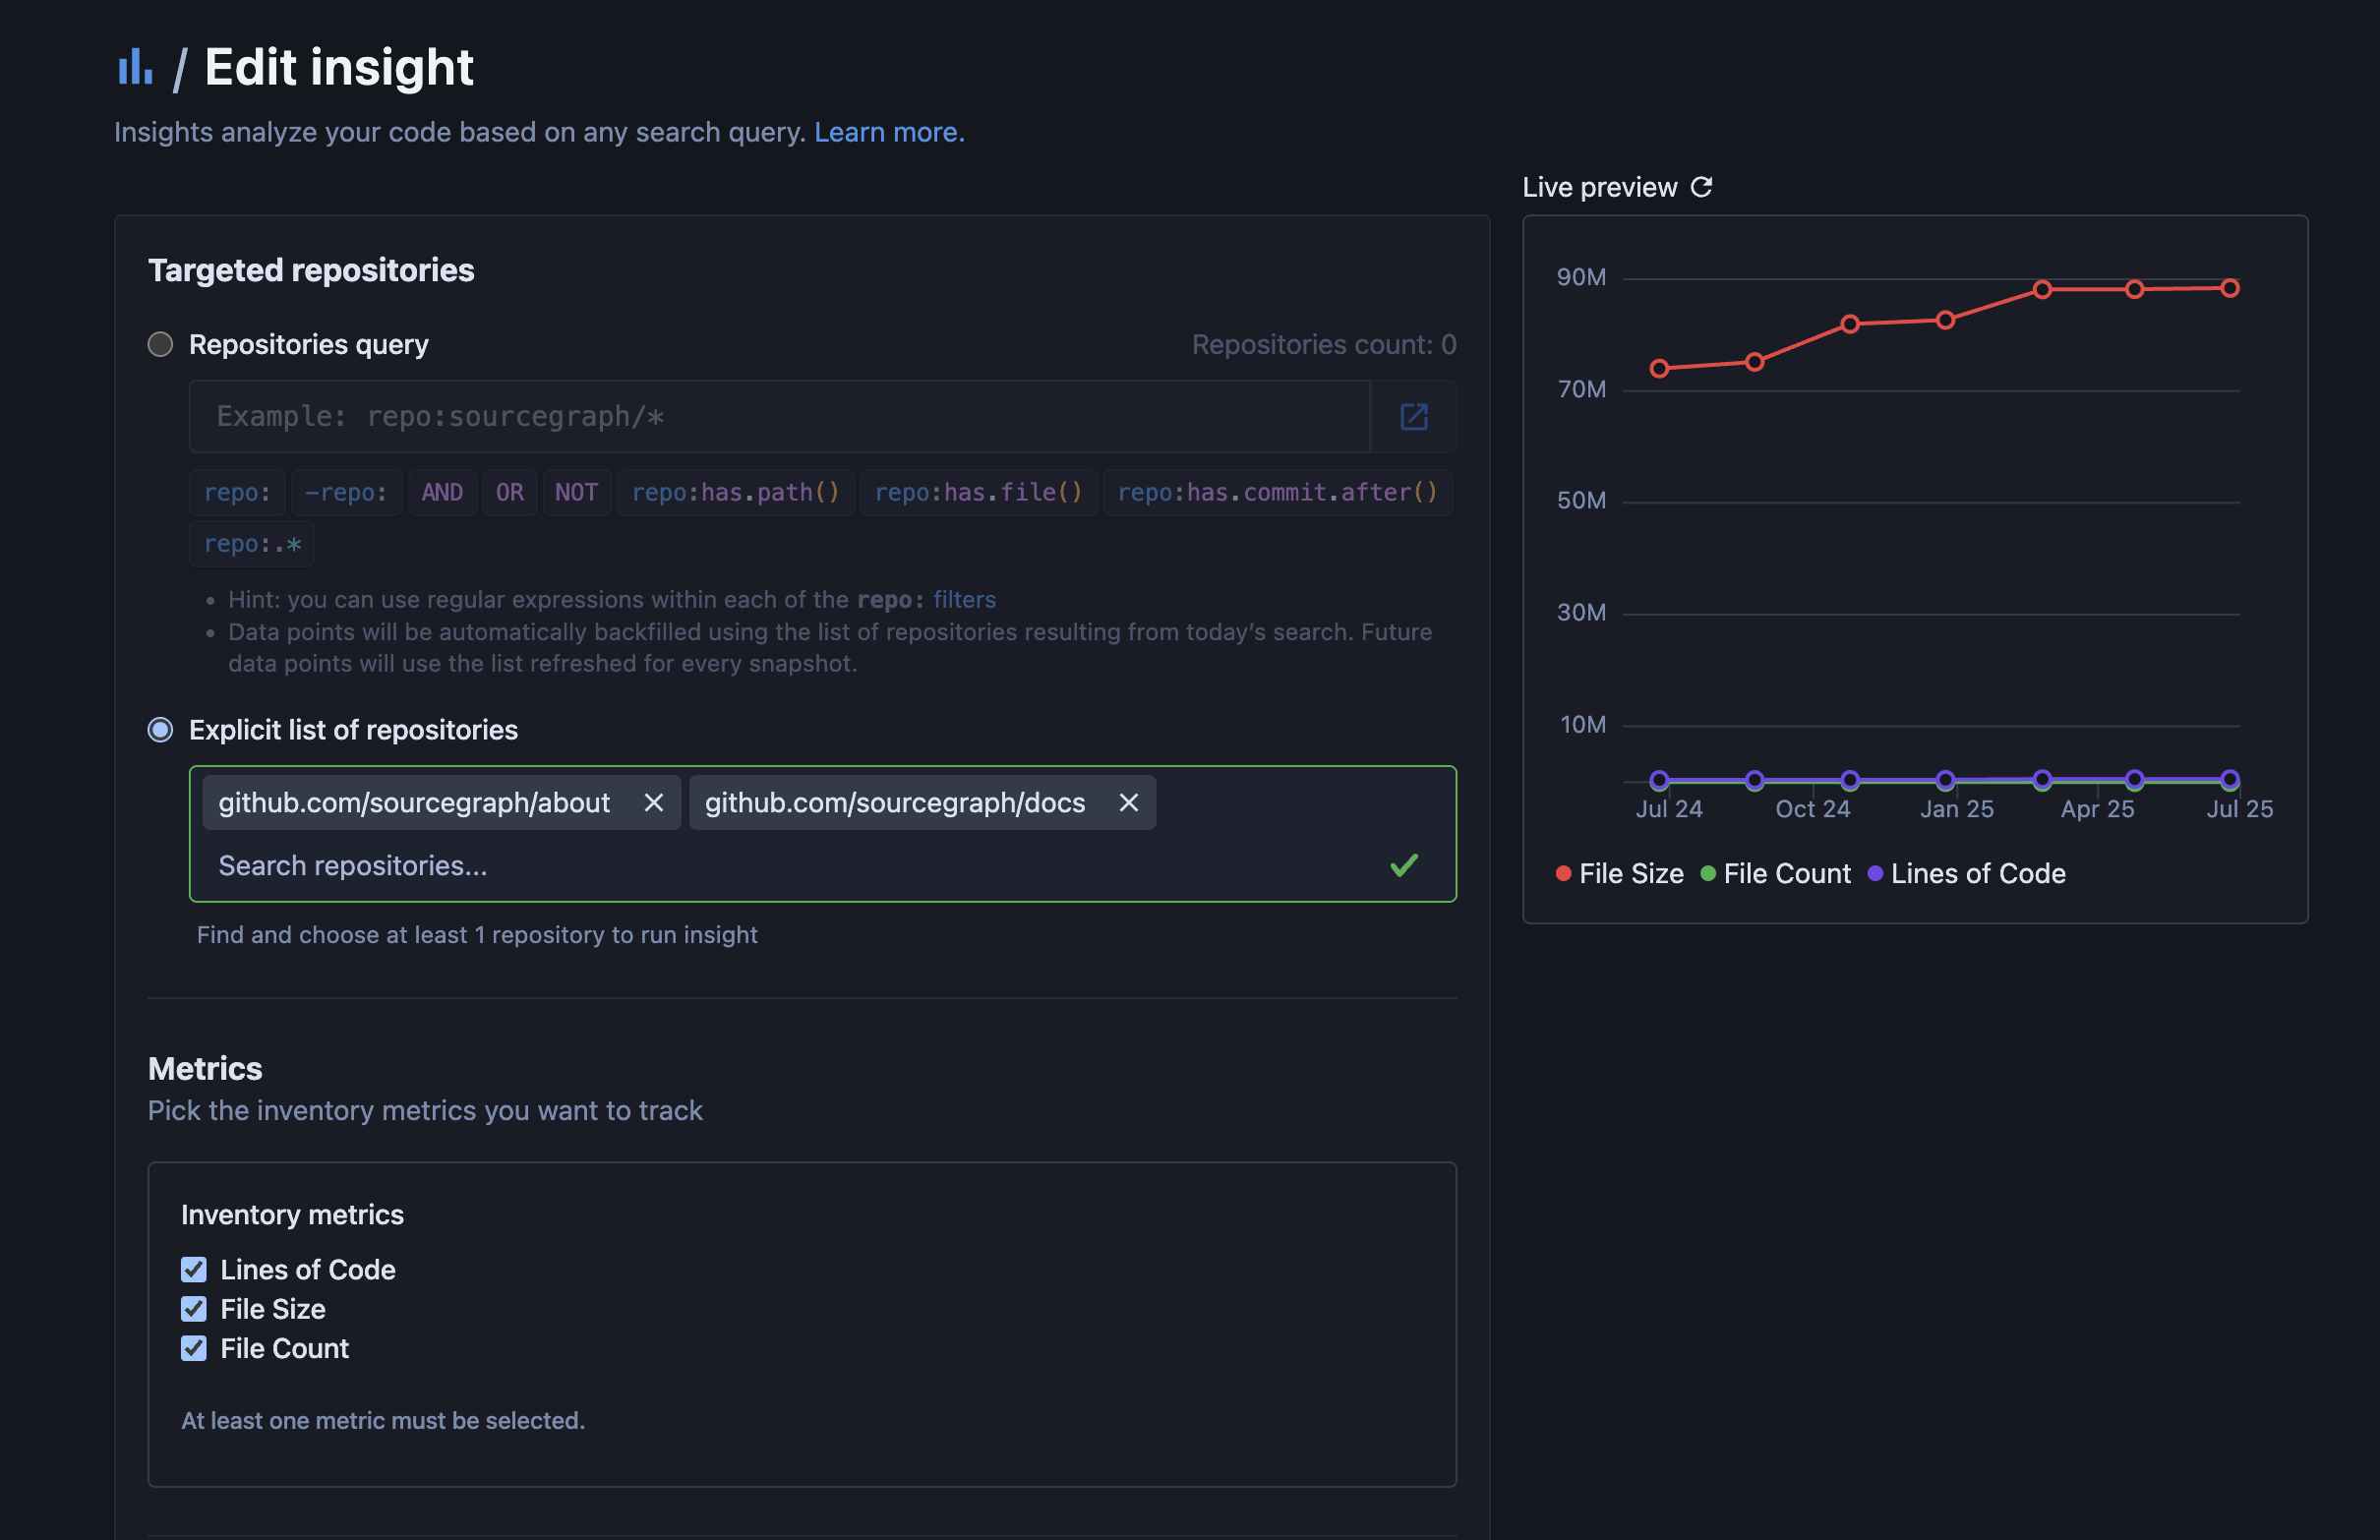Remove github.com/sourcegraph/docs repository chip
2380x1540 pixels.
coord(1128,803)
